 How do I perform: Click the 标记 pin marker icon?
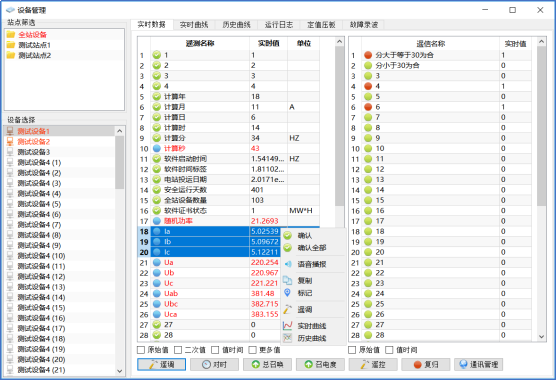click(x=287, y=293)
